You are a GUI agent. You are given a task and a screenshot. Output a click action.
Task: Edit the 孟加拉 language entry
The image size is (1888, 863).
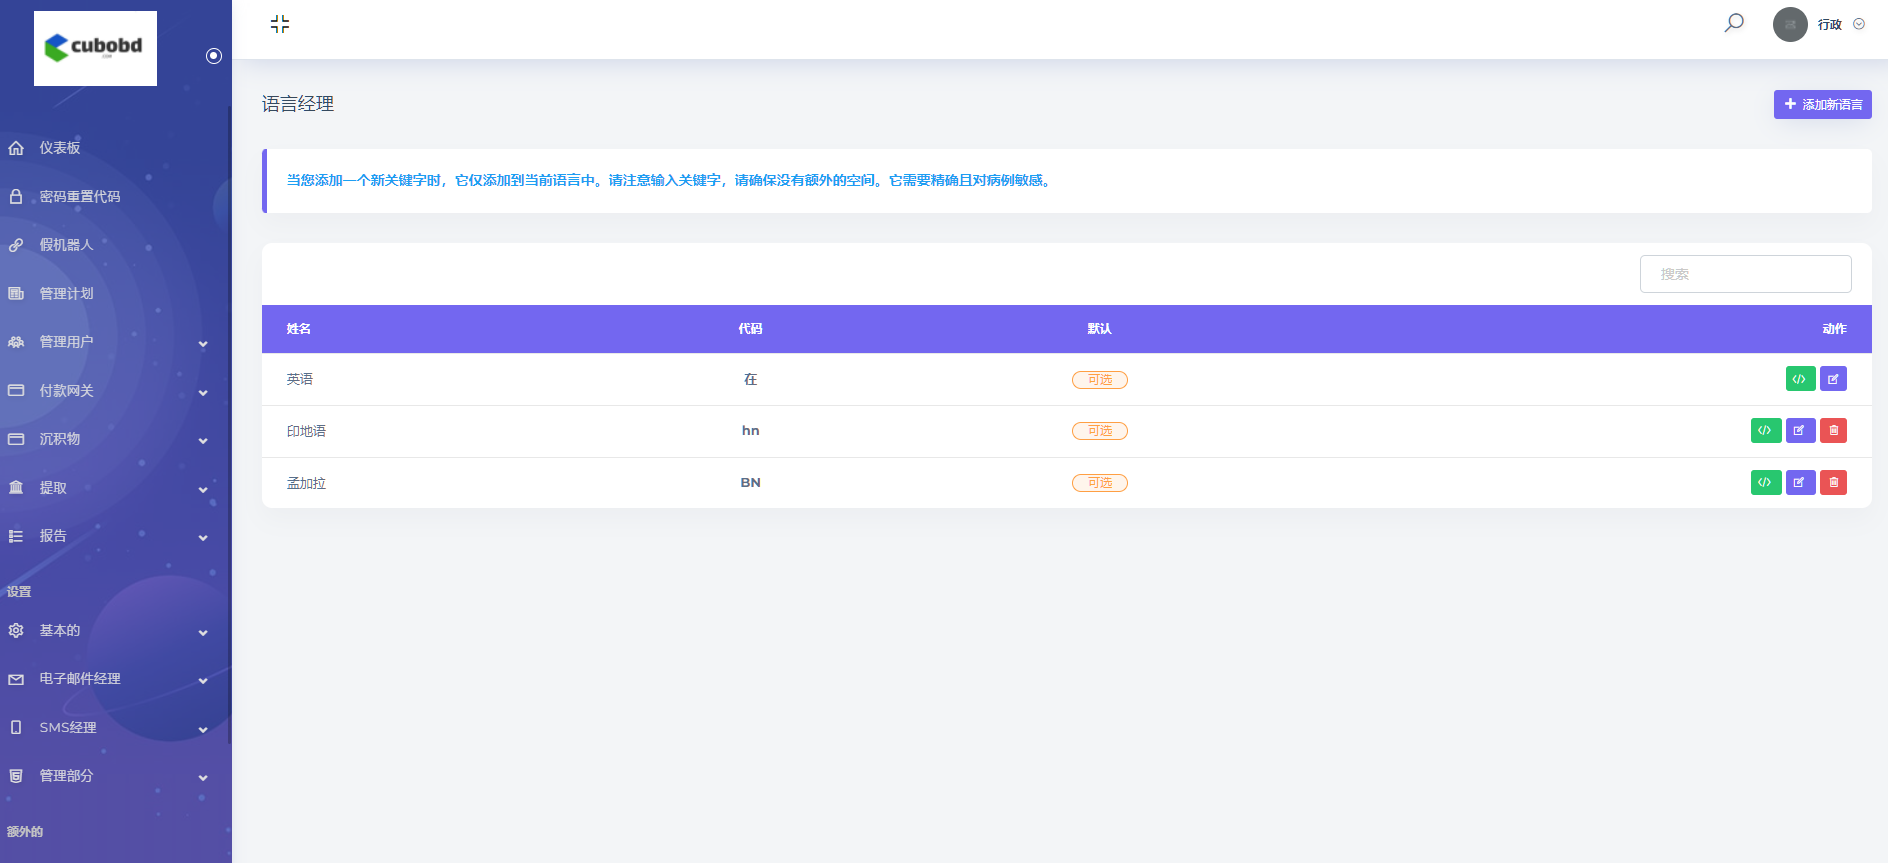(1799, 483)
